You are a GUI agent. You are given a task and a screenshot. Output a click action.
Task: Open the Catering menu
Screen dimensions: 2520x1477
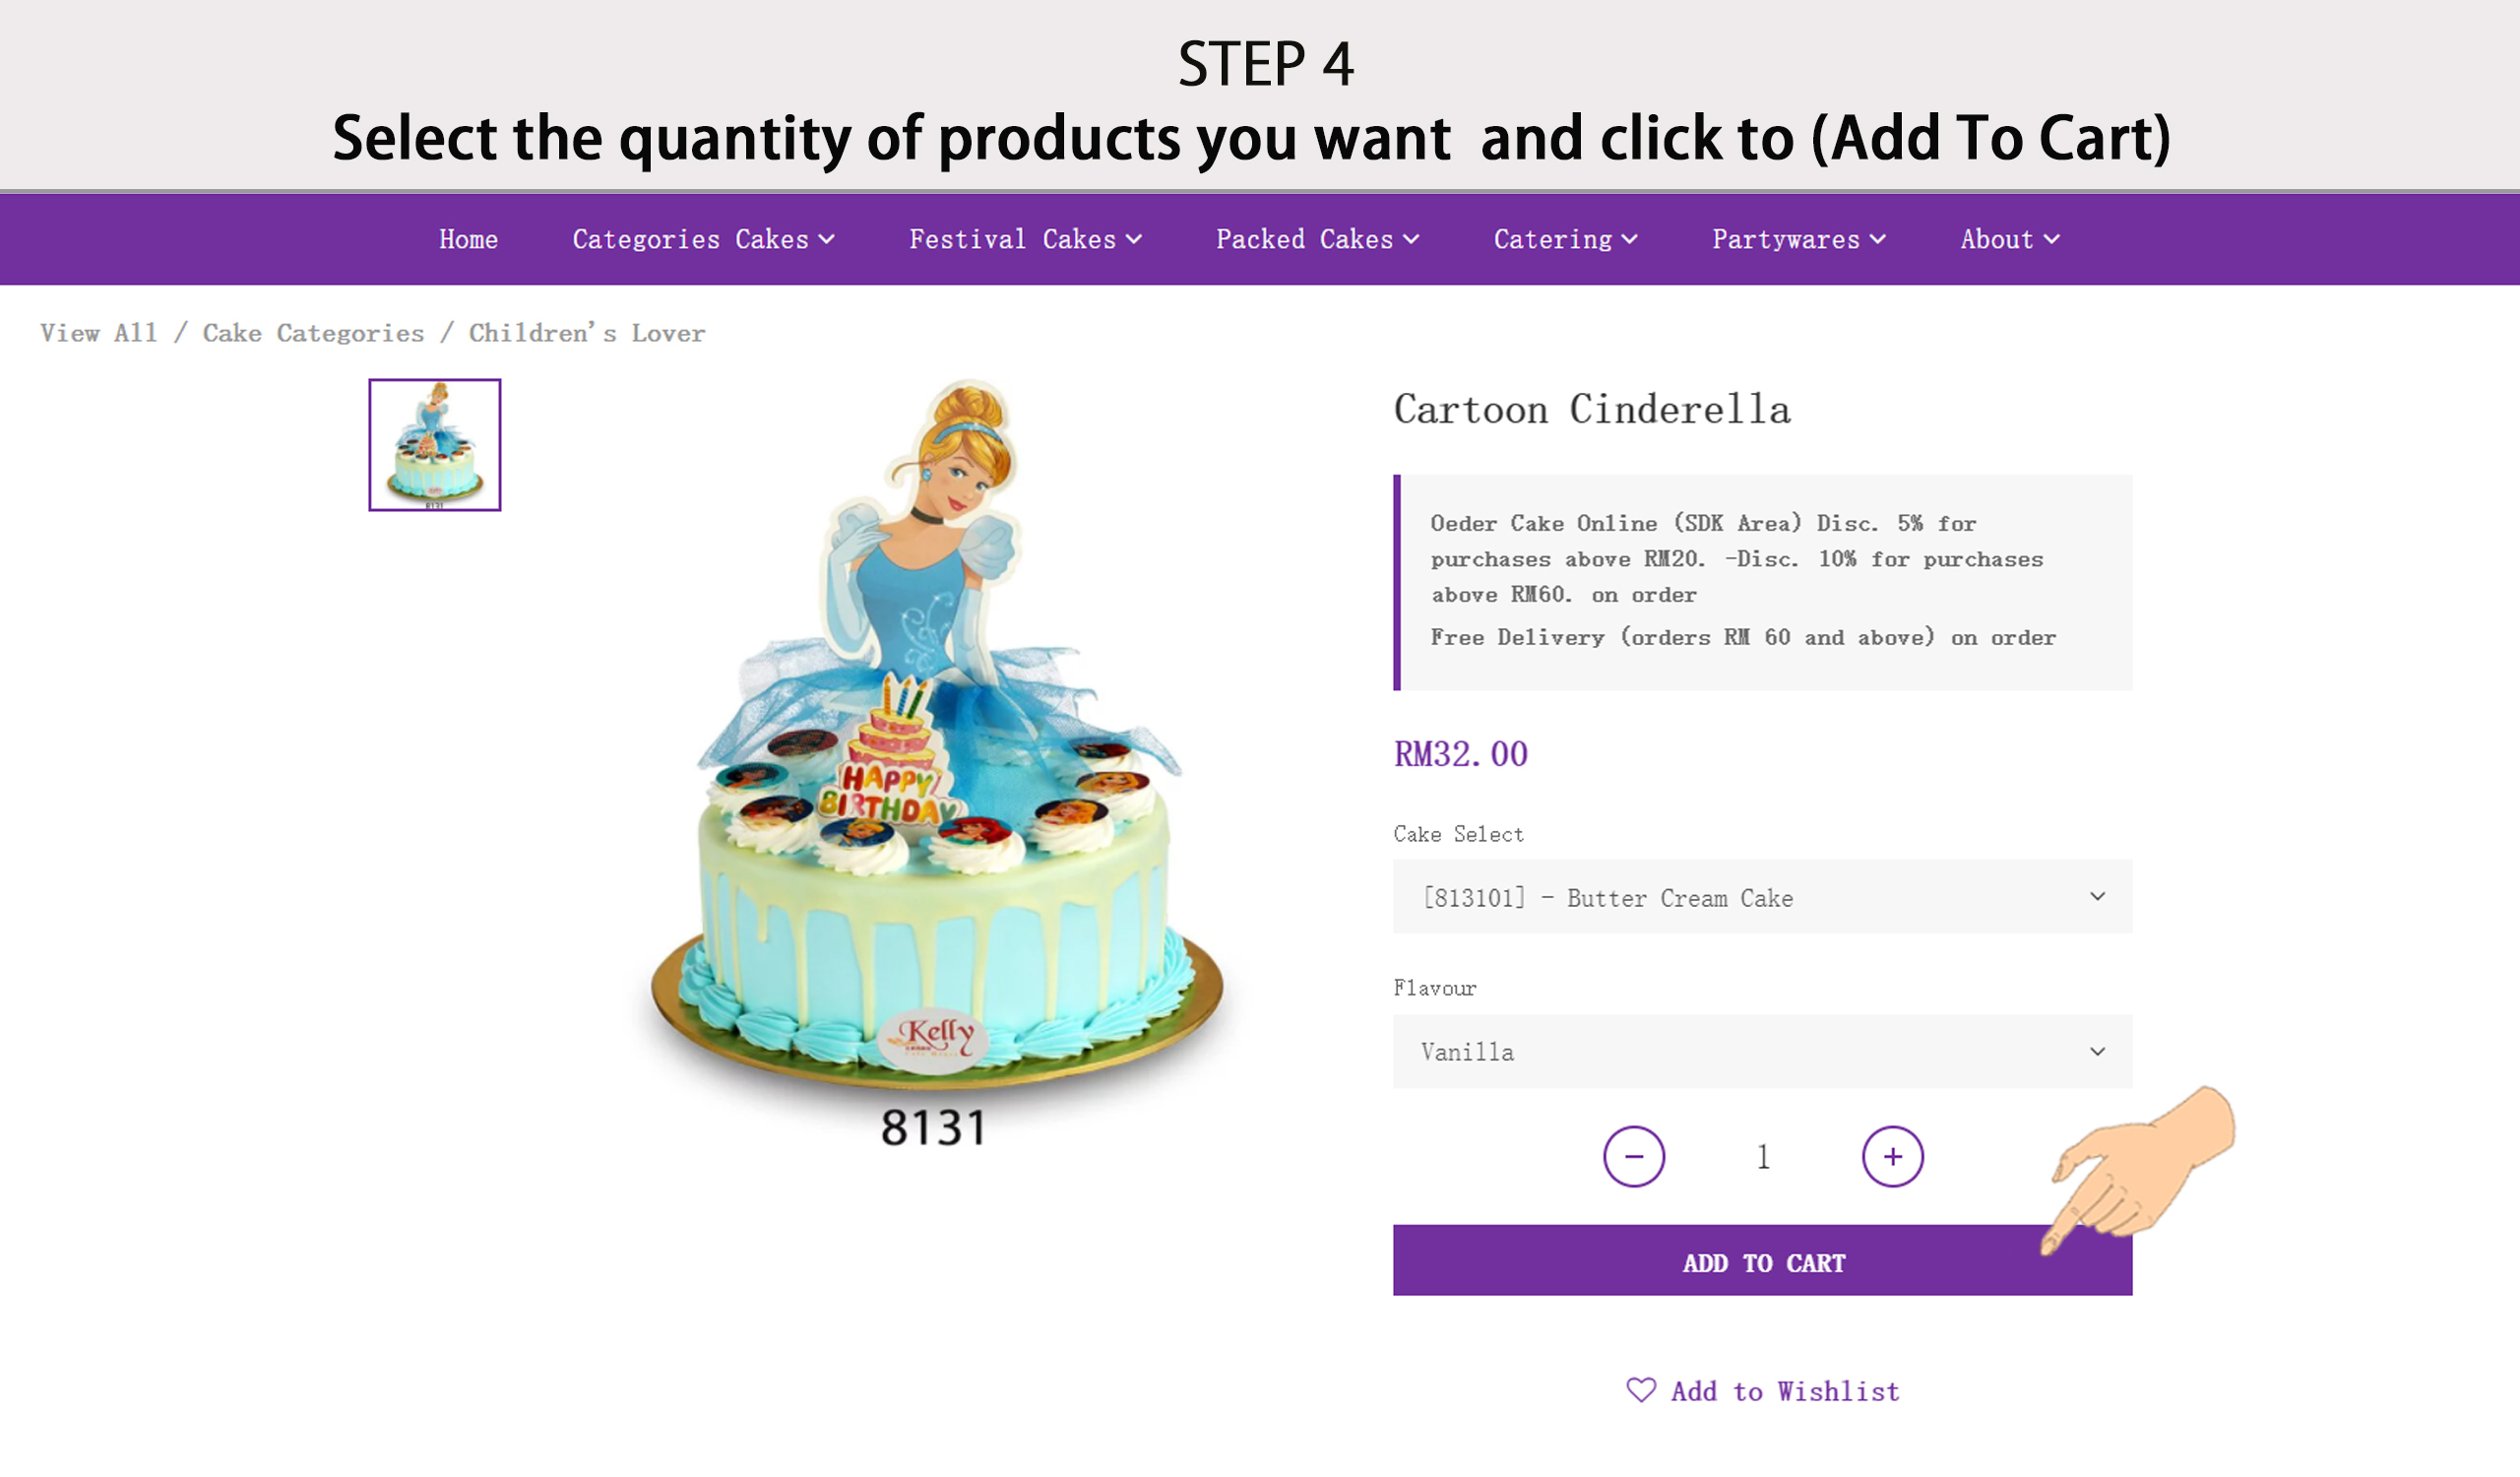(x=1565, y=239)
